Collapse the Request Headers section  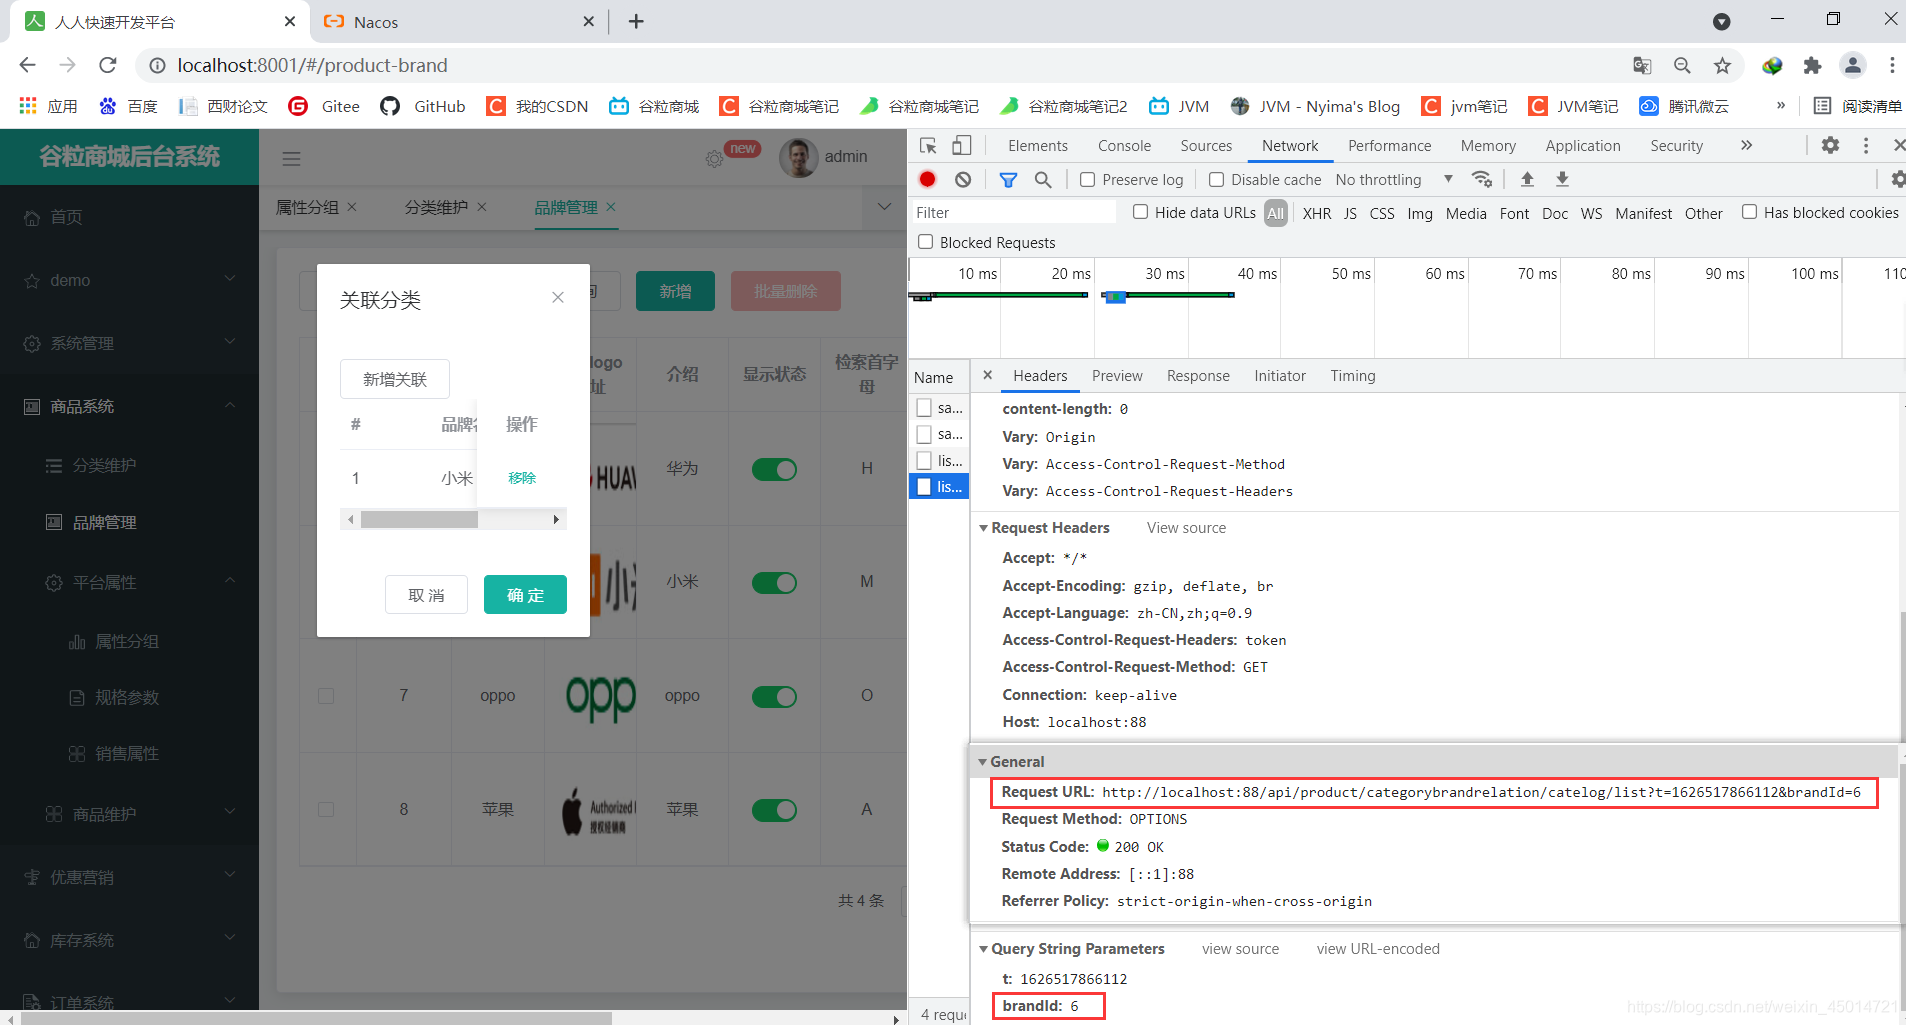coord(983,528)
